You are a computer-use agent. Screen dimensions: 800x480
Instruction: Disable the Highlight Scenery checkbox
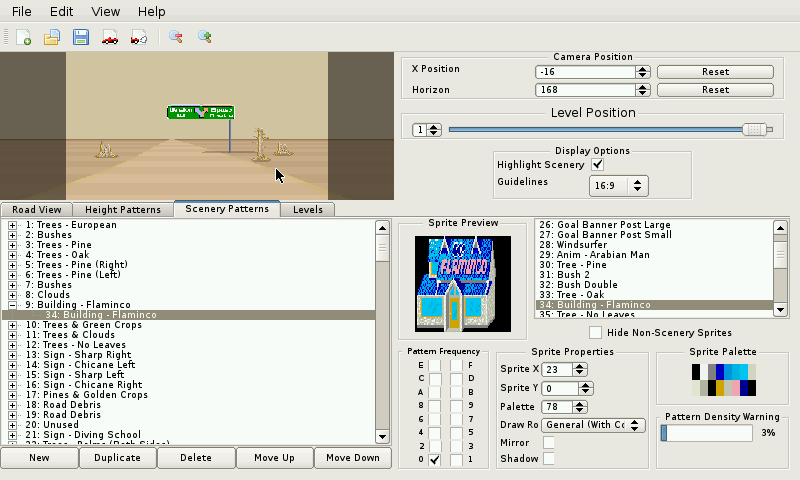[598, 164]
